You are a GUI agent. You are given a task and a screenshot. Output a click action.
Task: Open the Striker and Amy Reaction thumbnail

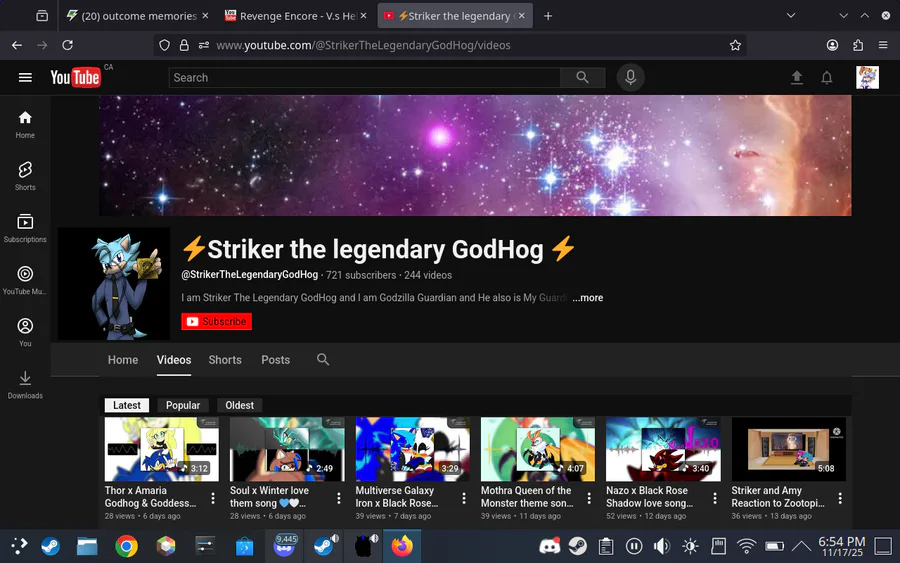(788, 449)
